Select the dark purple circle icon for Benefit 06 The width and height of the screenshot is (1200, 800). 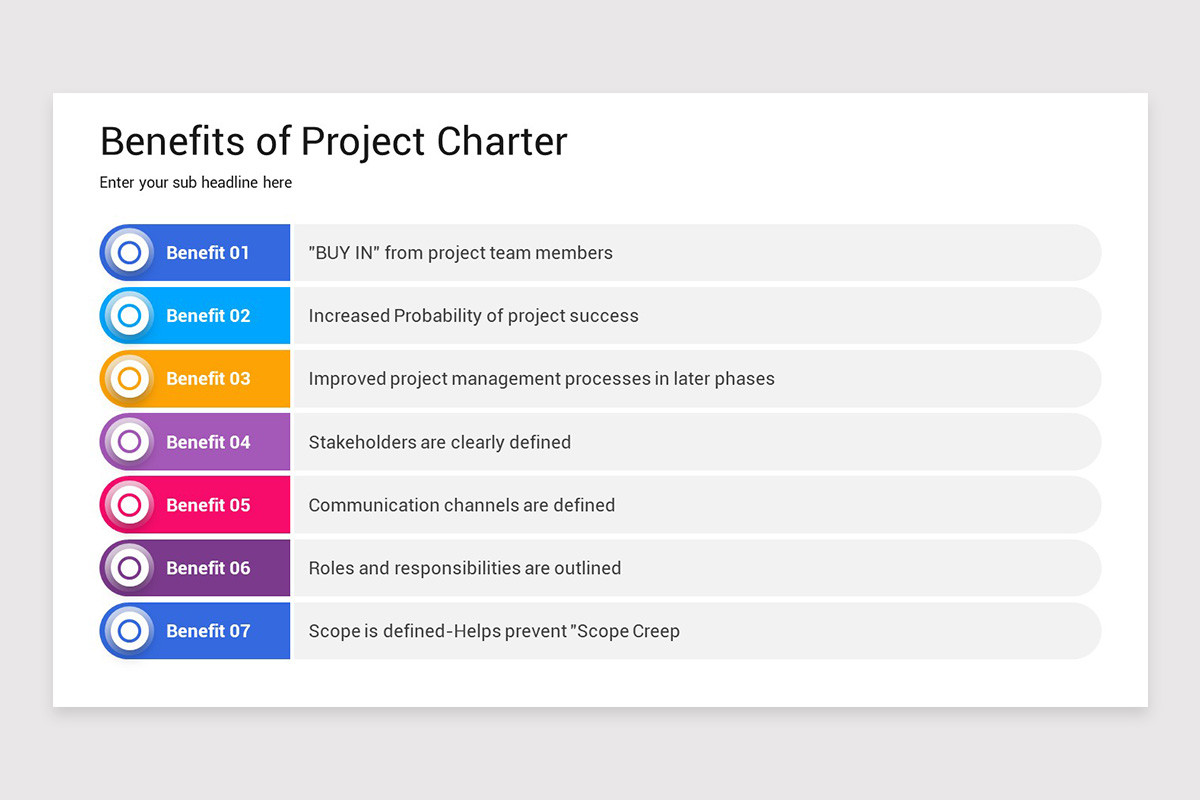coord(129,568)
